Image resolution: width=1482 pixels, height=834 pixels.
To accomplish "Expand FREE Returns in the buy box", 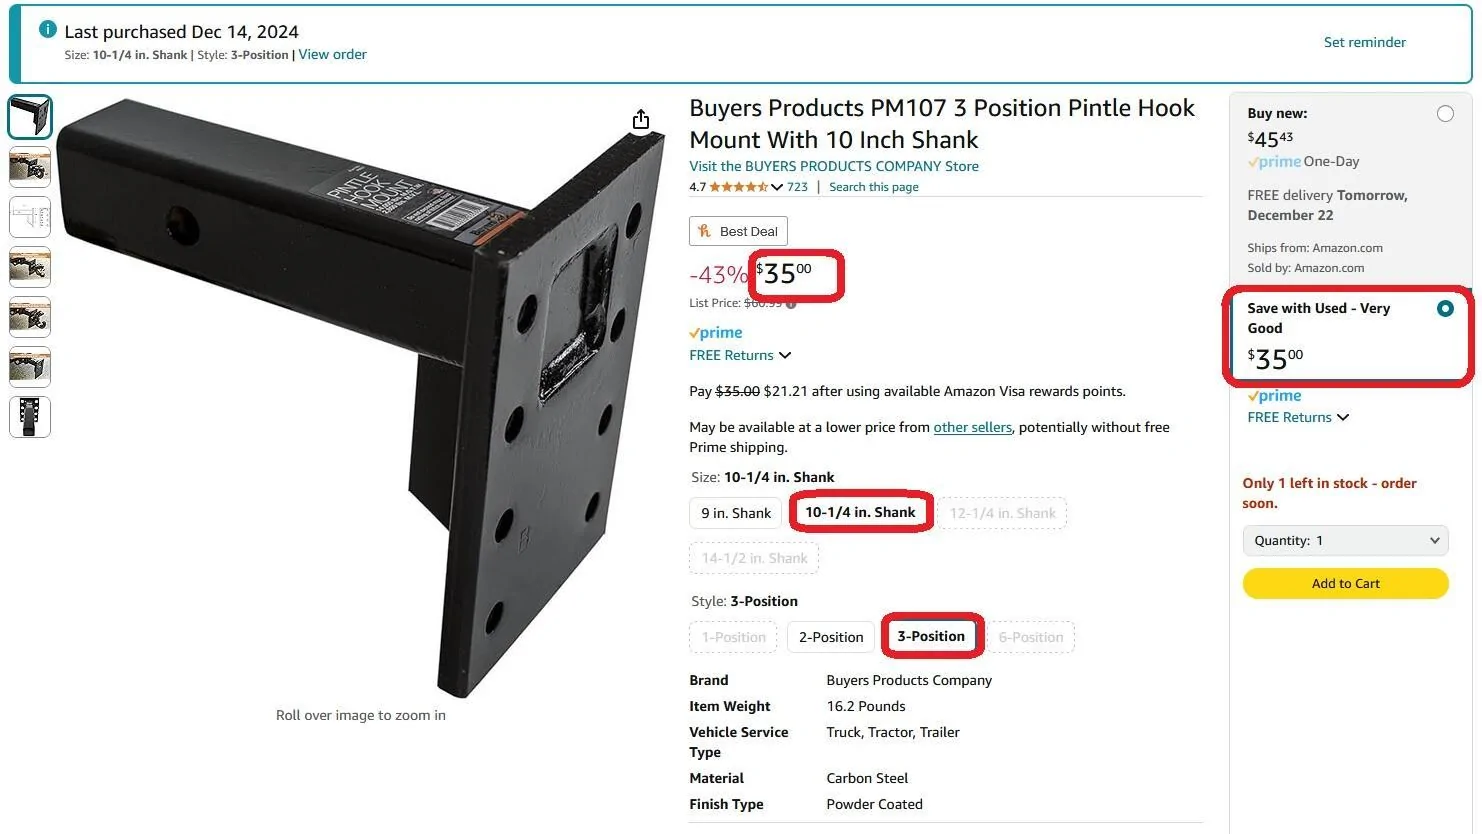I will click(x=1298, y=417).
